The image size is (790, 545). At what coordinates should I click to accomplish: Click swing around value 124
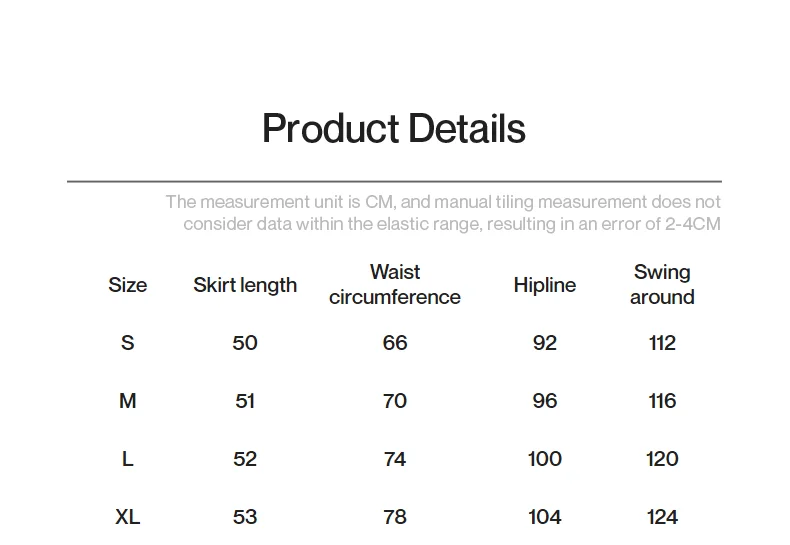tap(662, 517)
